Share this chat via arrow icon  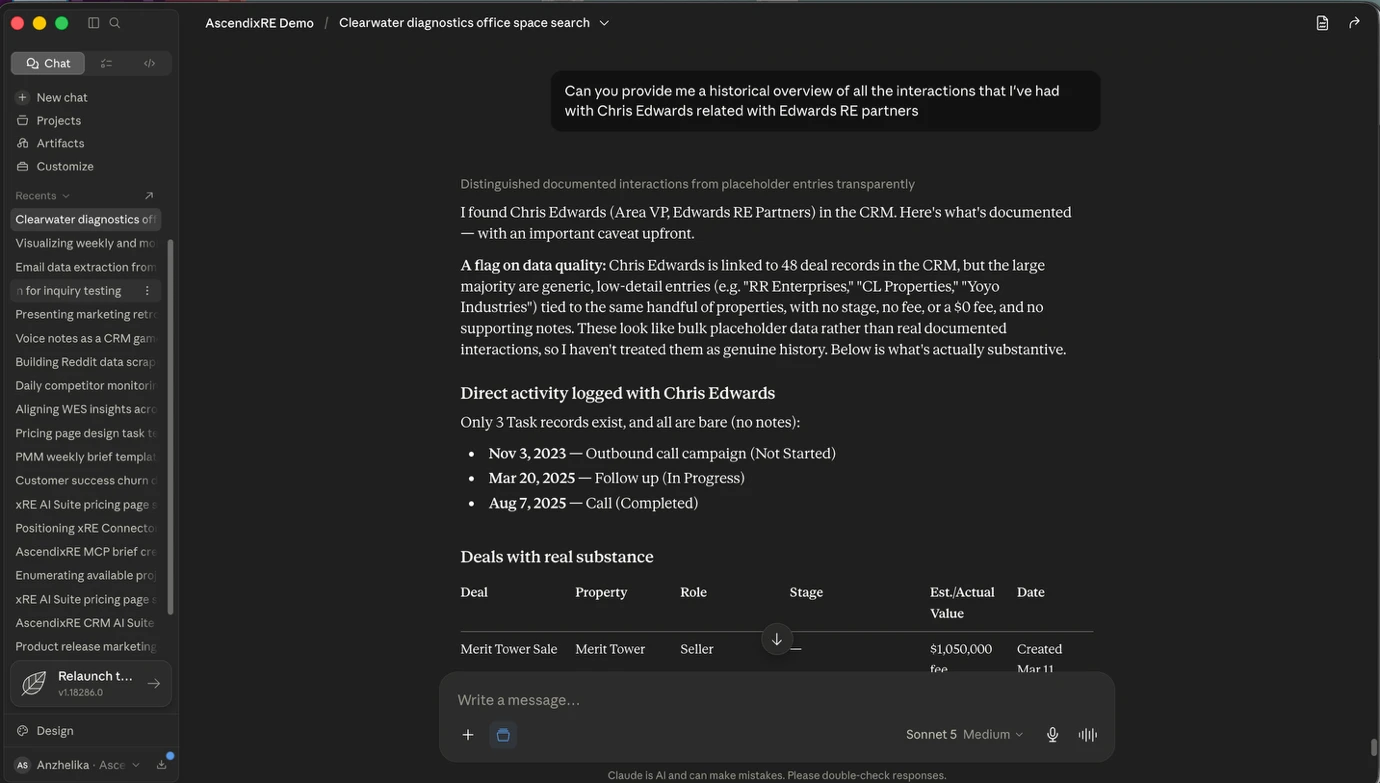pos(1354,23)
